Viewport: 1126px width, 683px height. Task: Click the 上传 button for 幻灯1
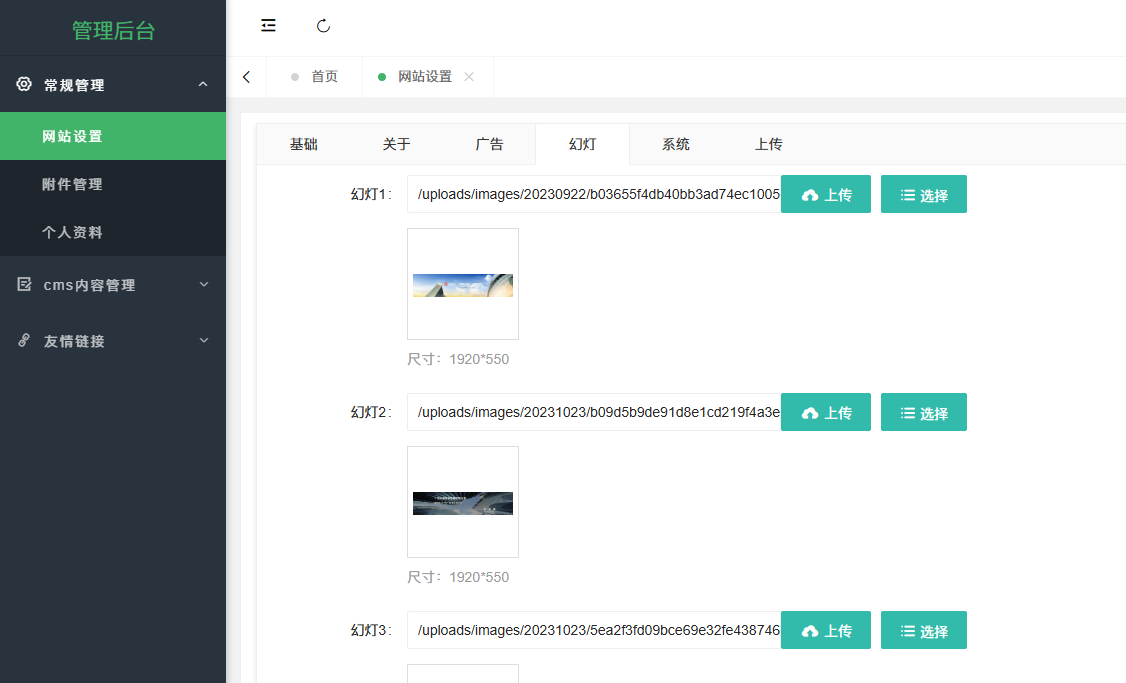[x=826, y=194]
